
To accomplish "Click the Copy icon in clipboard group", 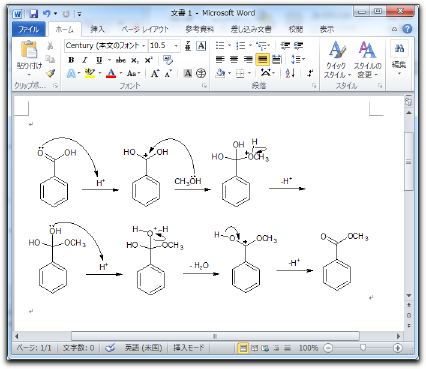I will [x=50, y=59].
